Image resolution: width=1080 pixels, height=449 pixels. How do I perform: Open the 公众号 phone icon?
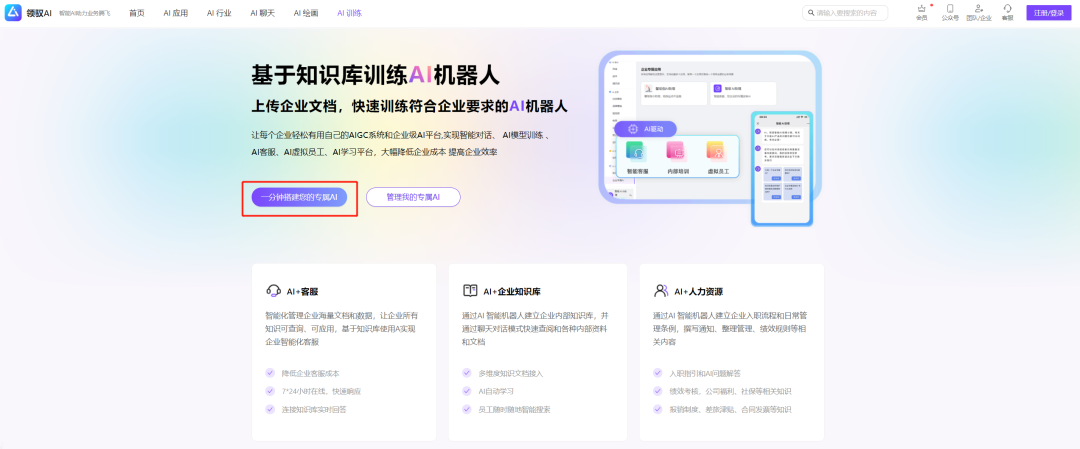coord(950,8)
